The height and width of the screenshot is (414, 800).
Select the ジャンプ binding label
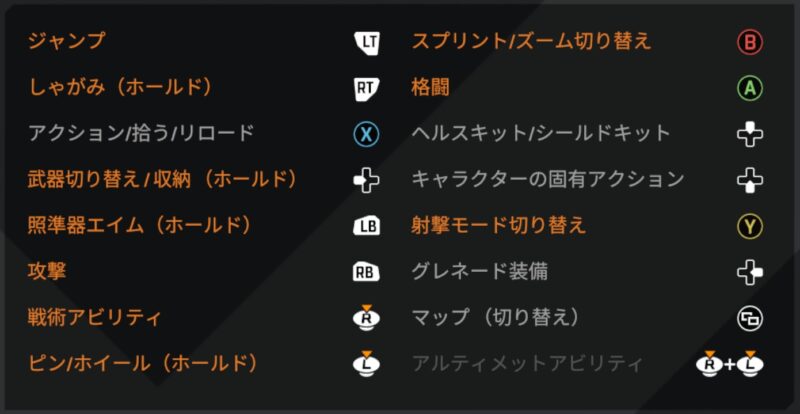coord(67,41)
